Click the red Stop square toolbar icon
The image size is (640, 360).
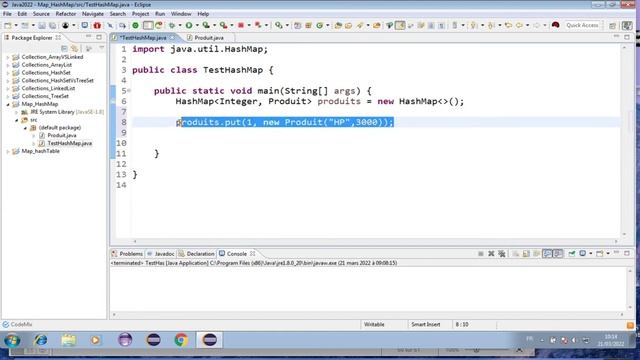click(x=241, y=25)
